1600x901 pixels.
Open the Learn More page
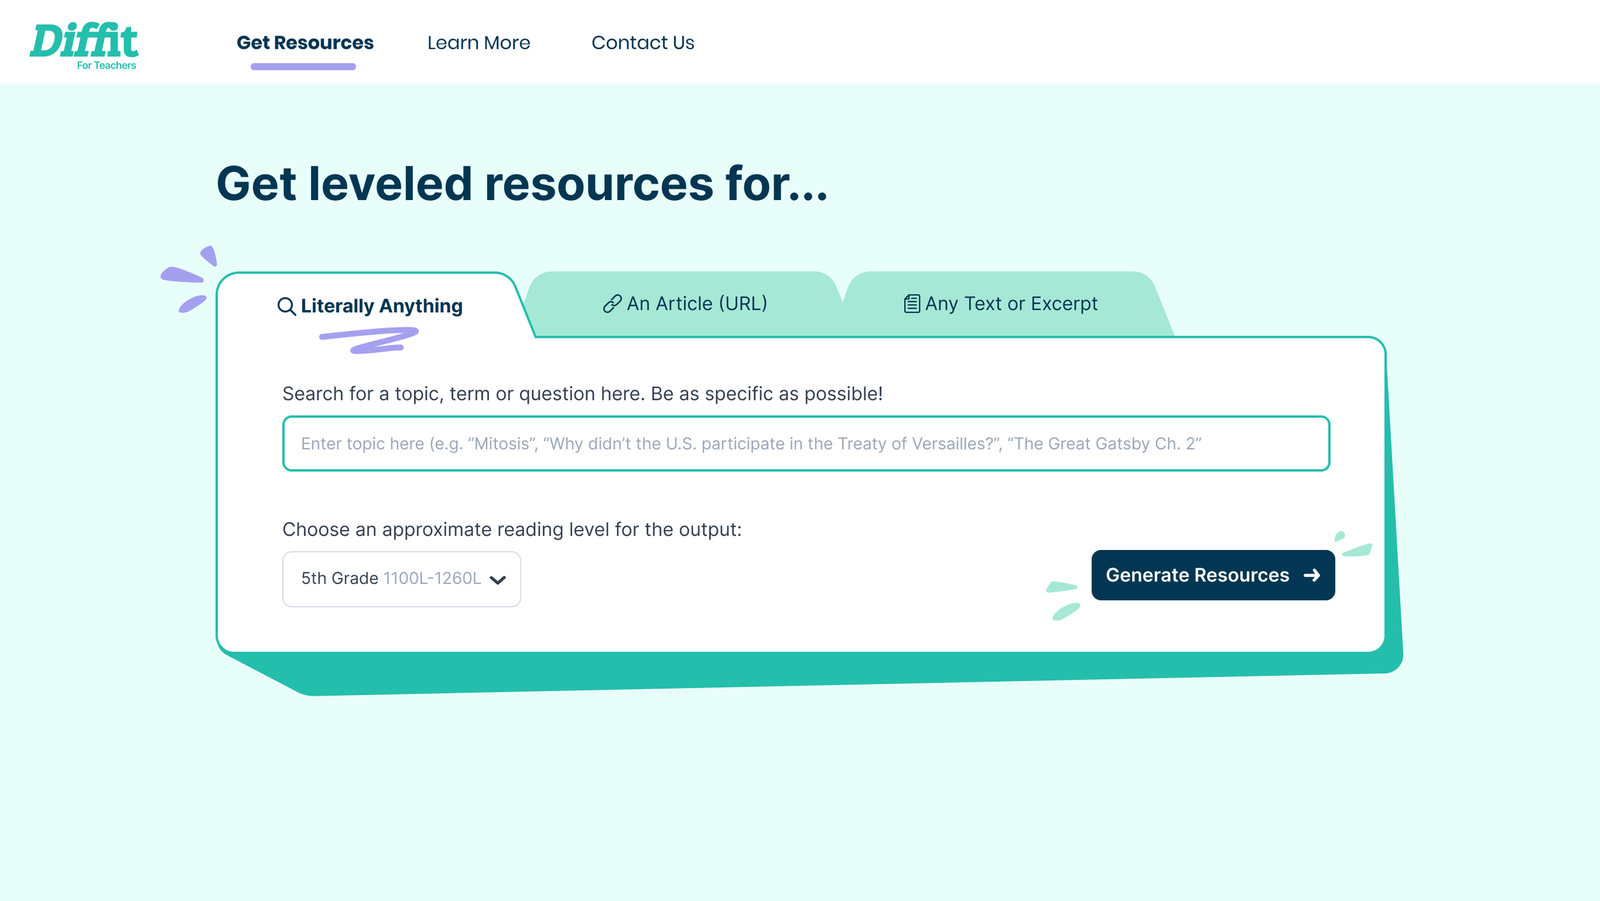[478, 43]
